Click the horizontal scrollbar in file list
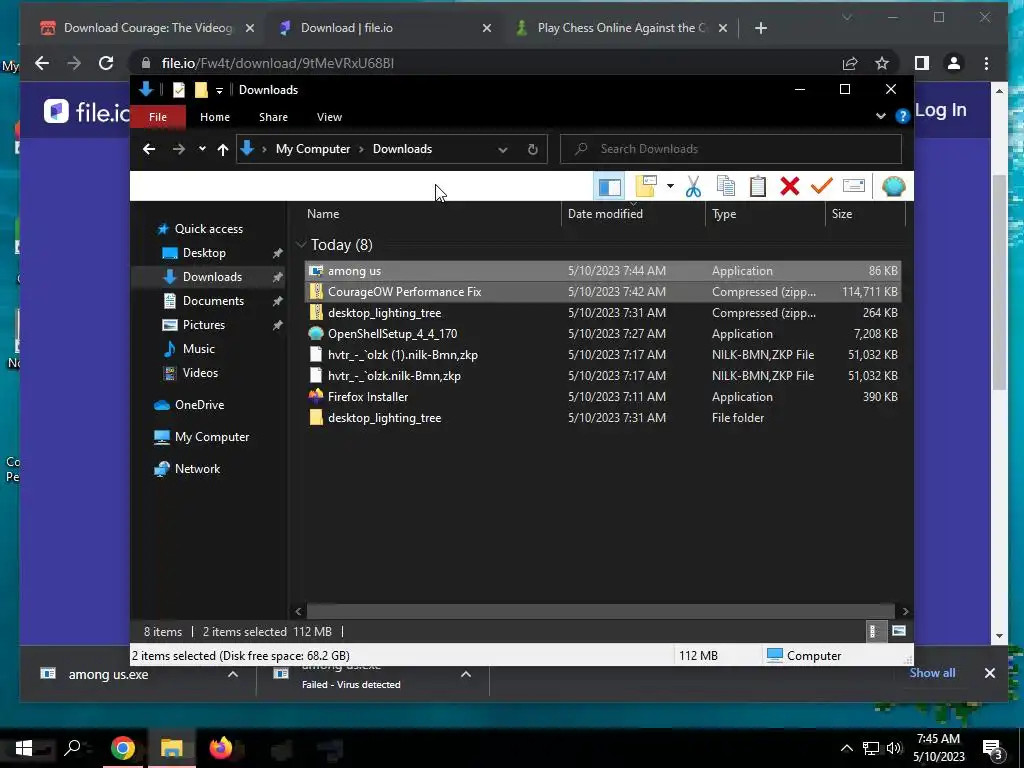The width and height of the screenshot is (1024, 768). (x=600, y=611)
